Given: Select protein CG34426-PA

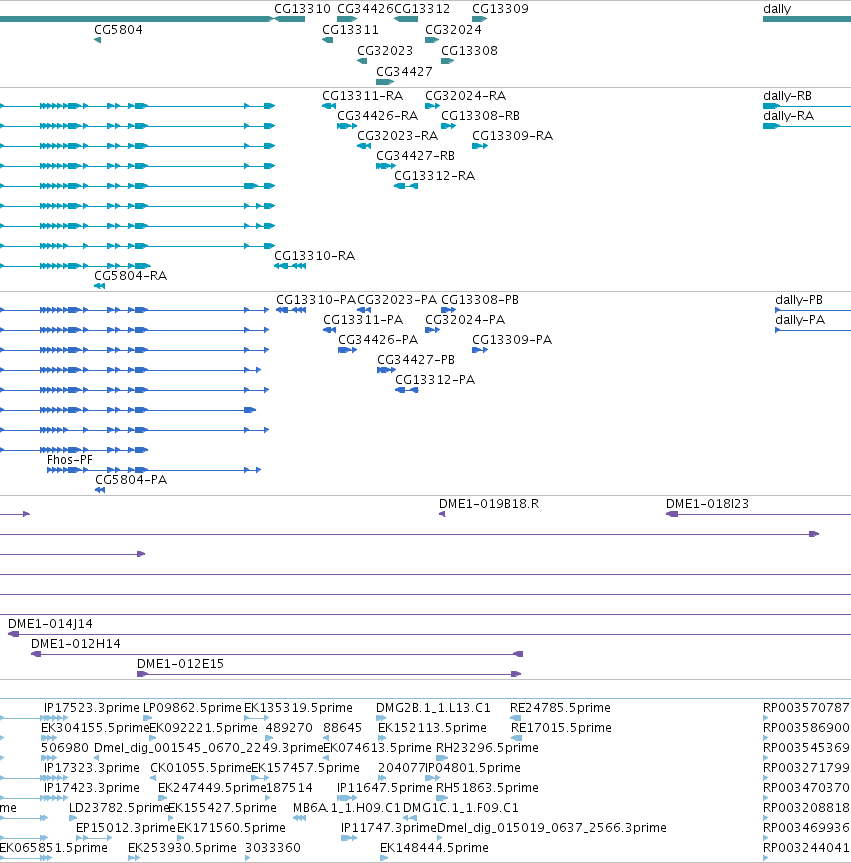Looking at the screenshot, I should pos(378,340).
